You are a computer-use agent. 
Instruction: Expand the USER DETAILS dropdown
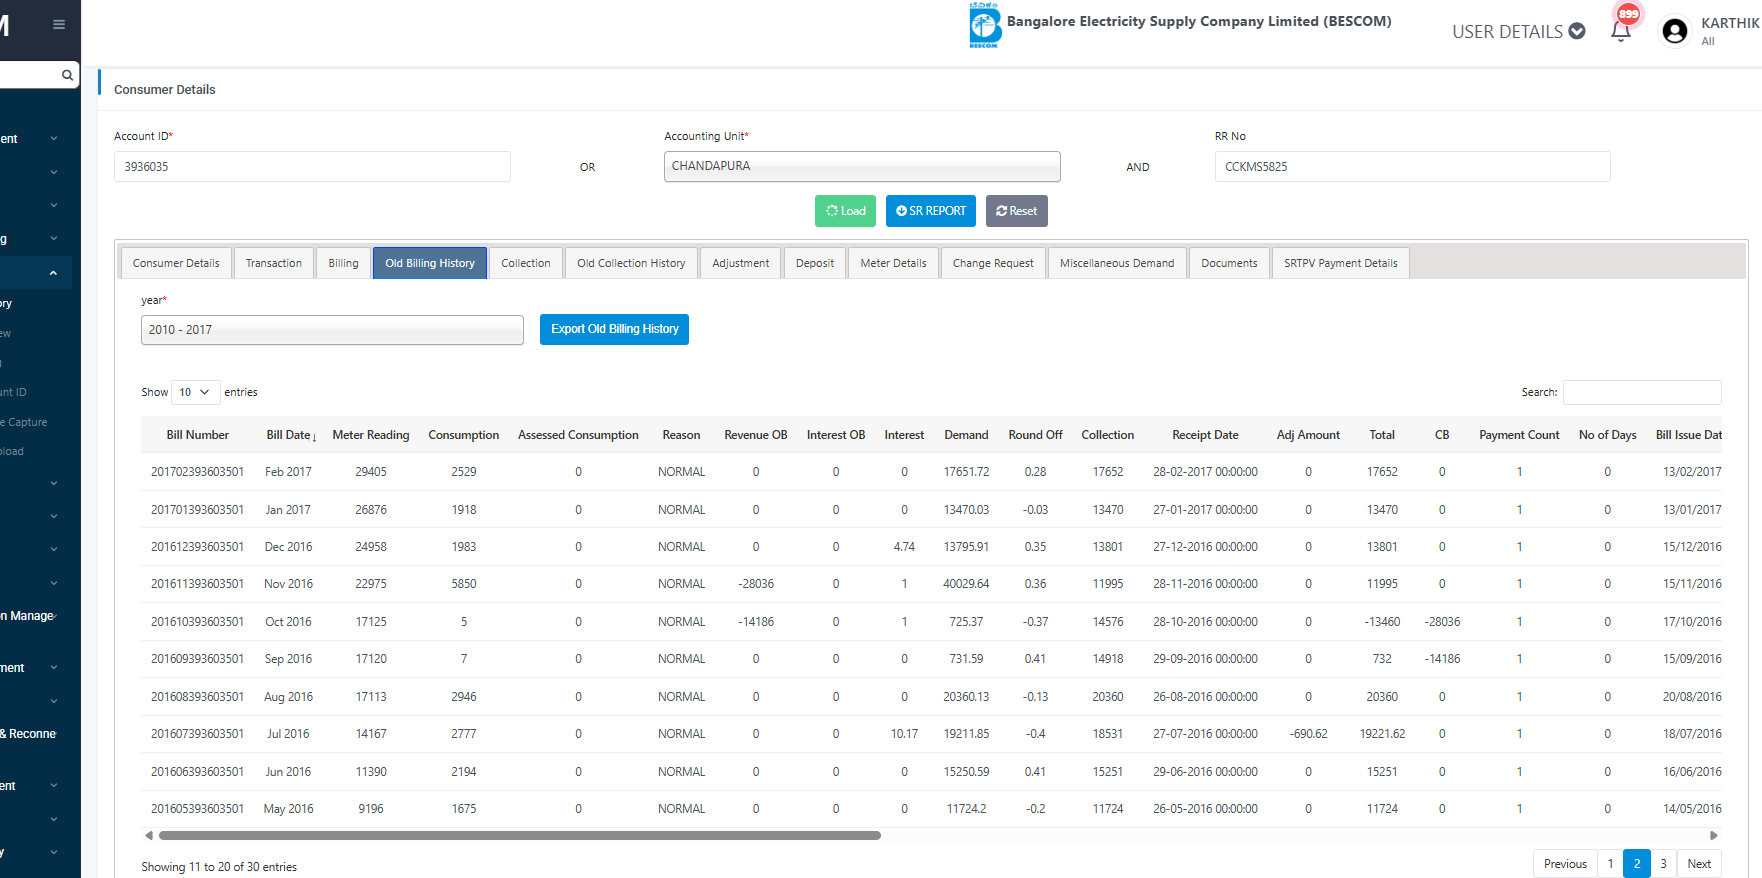pos(1518,31)
